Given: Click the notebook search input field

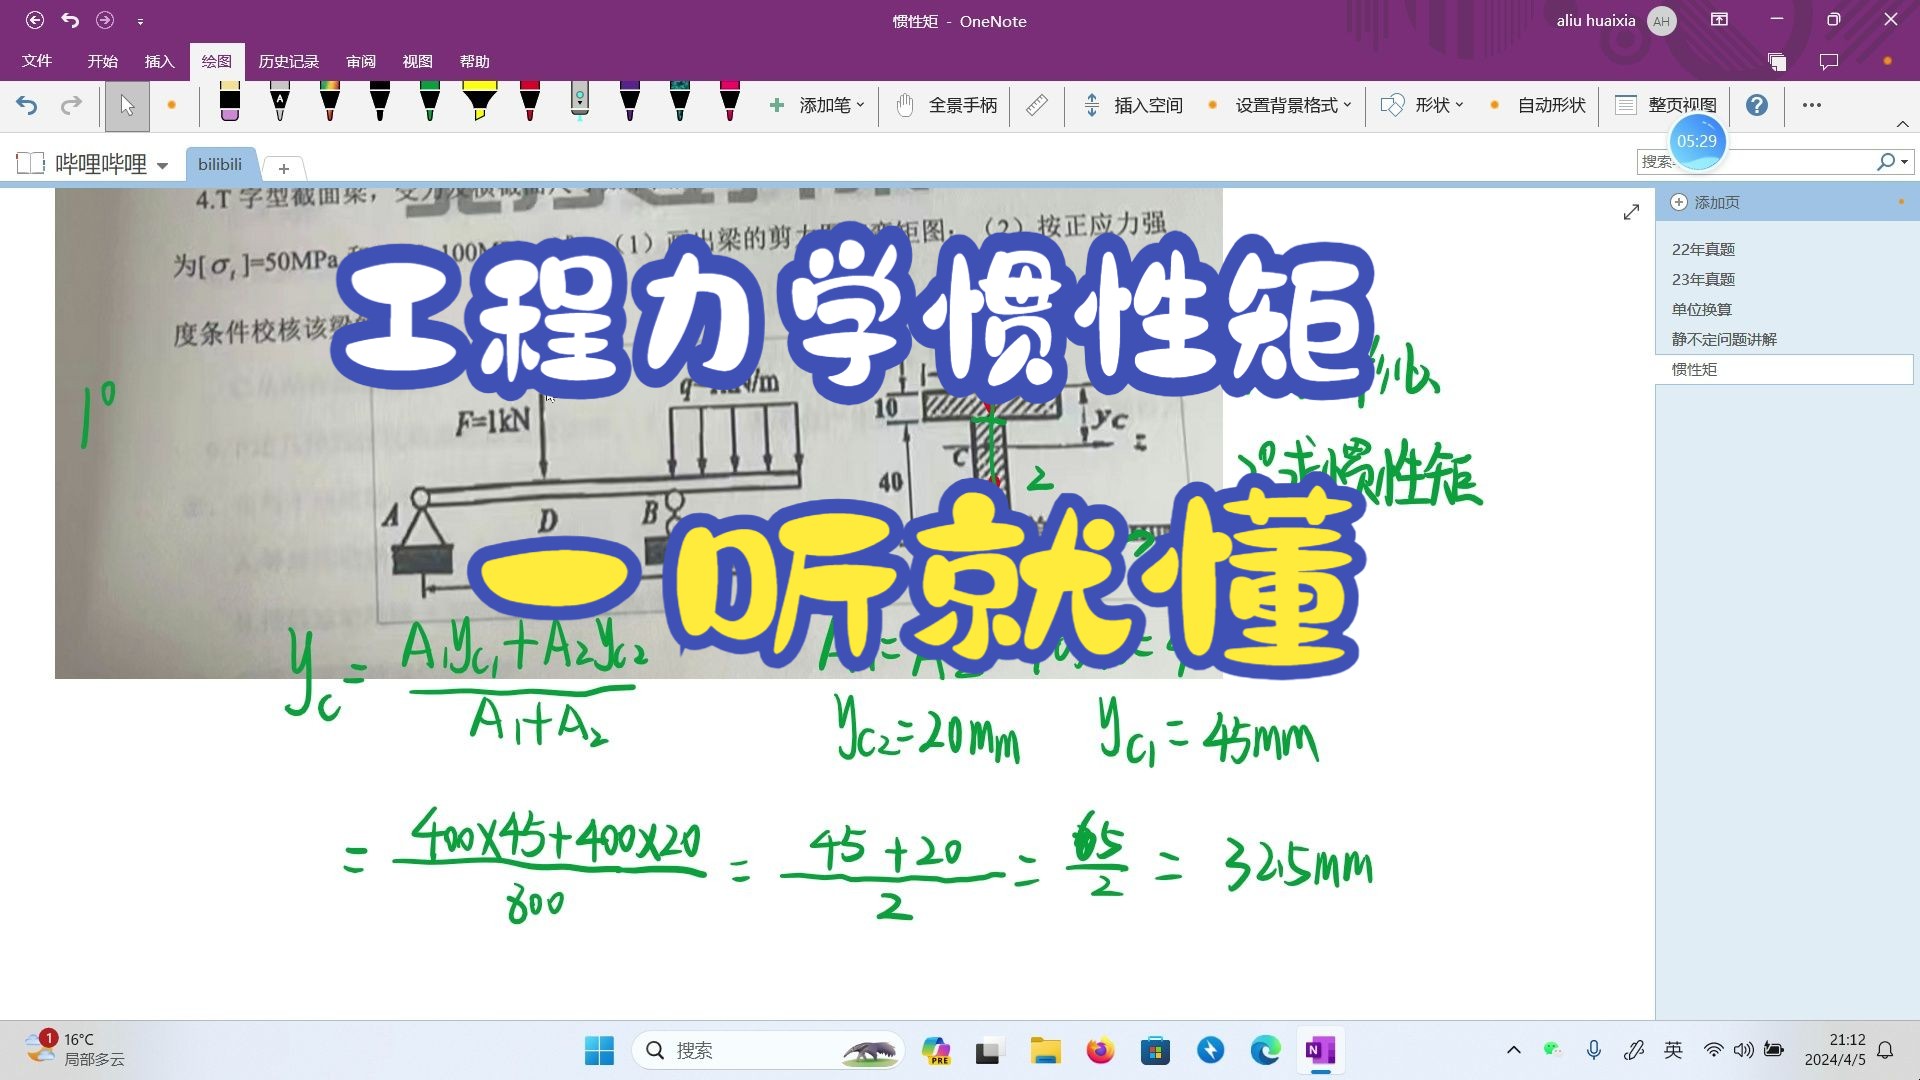Looking at the screenshot, I should 1755,161.
